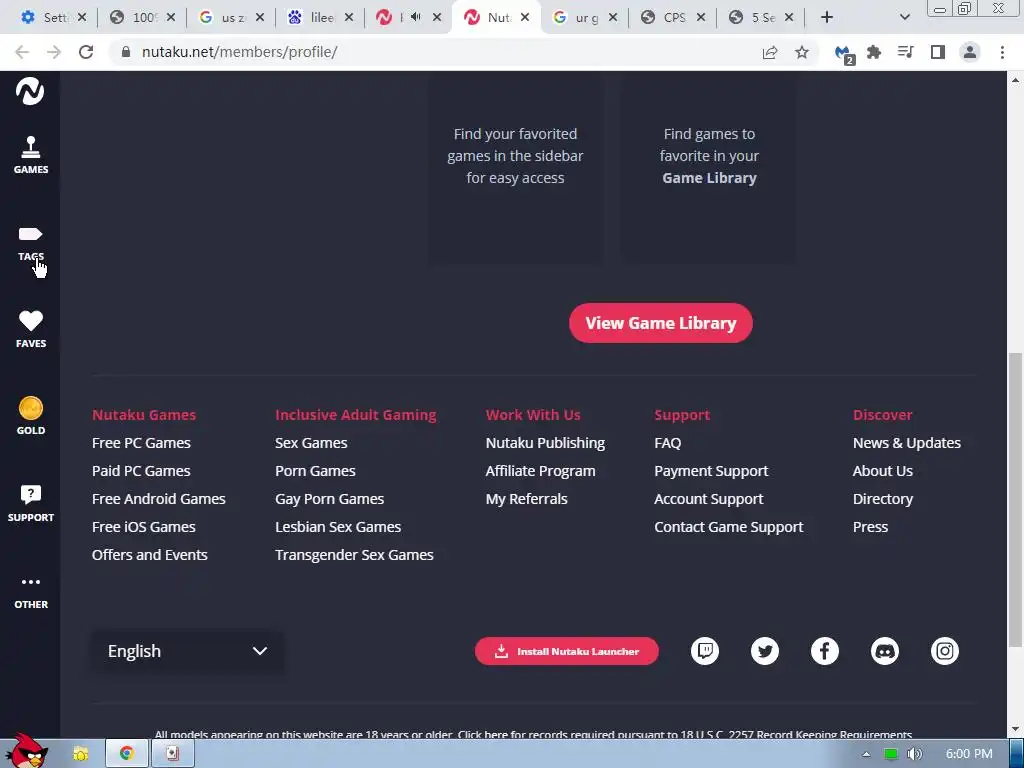Image resolution: width=1024 pixels, height=768 pixels.
Task: Open the media control playlist icon
Action: point(905,52)
